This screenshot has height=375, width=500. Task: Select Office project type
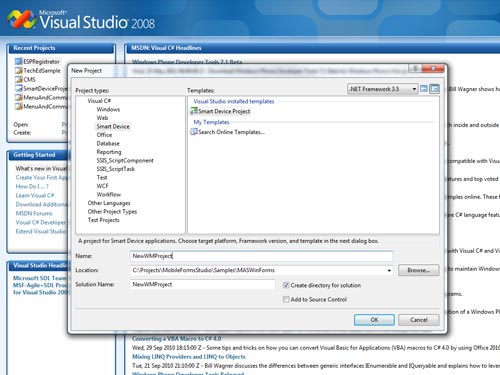pos(104,135)
